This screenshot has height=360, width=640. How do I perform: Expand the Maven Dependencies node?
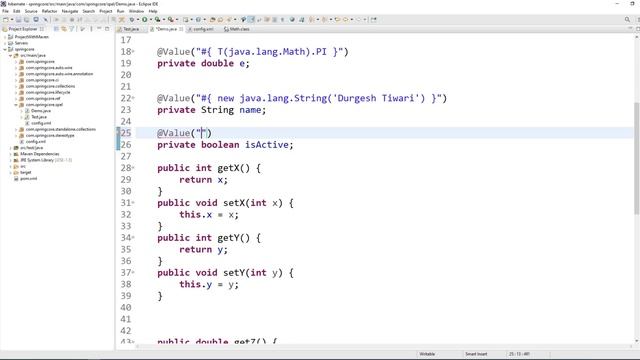point(11,154)
